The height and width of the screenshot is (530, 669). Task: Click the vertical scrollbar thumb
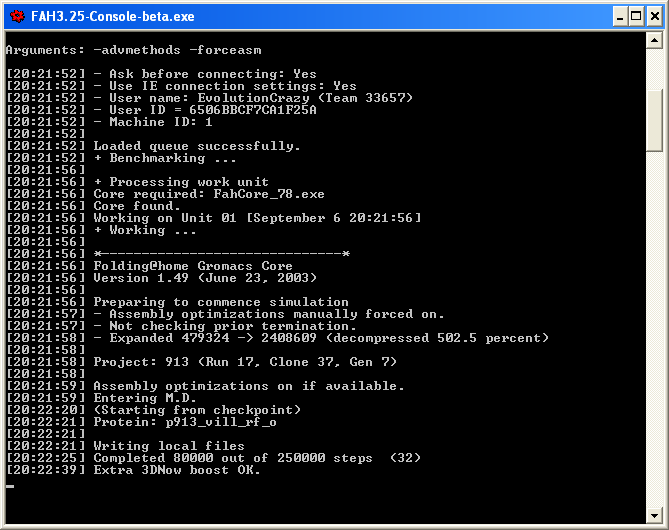[654, 121]
